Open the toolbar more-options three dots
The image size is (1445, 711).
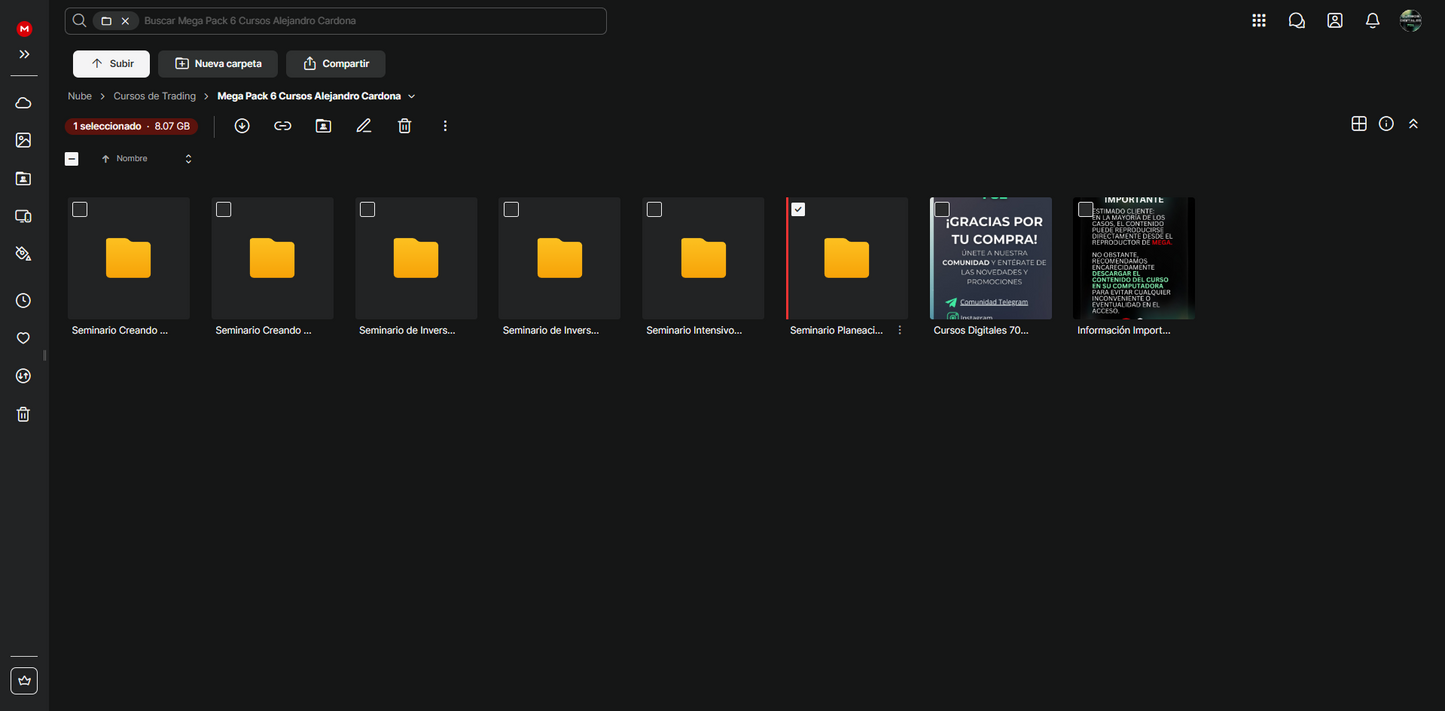(x=445, y=126)
